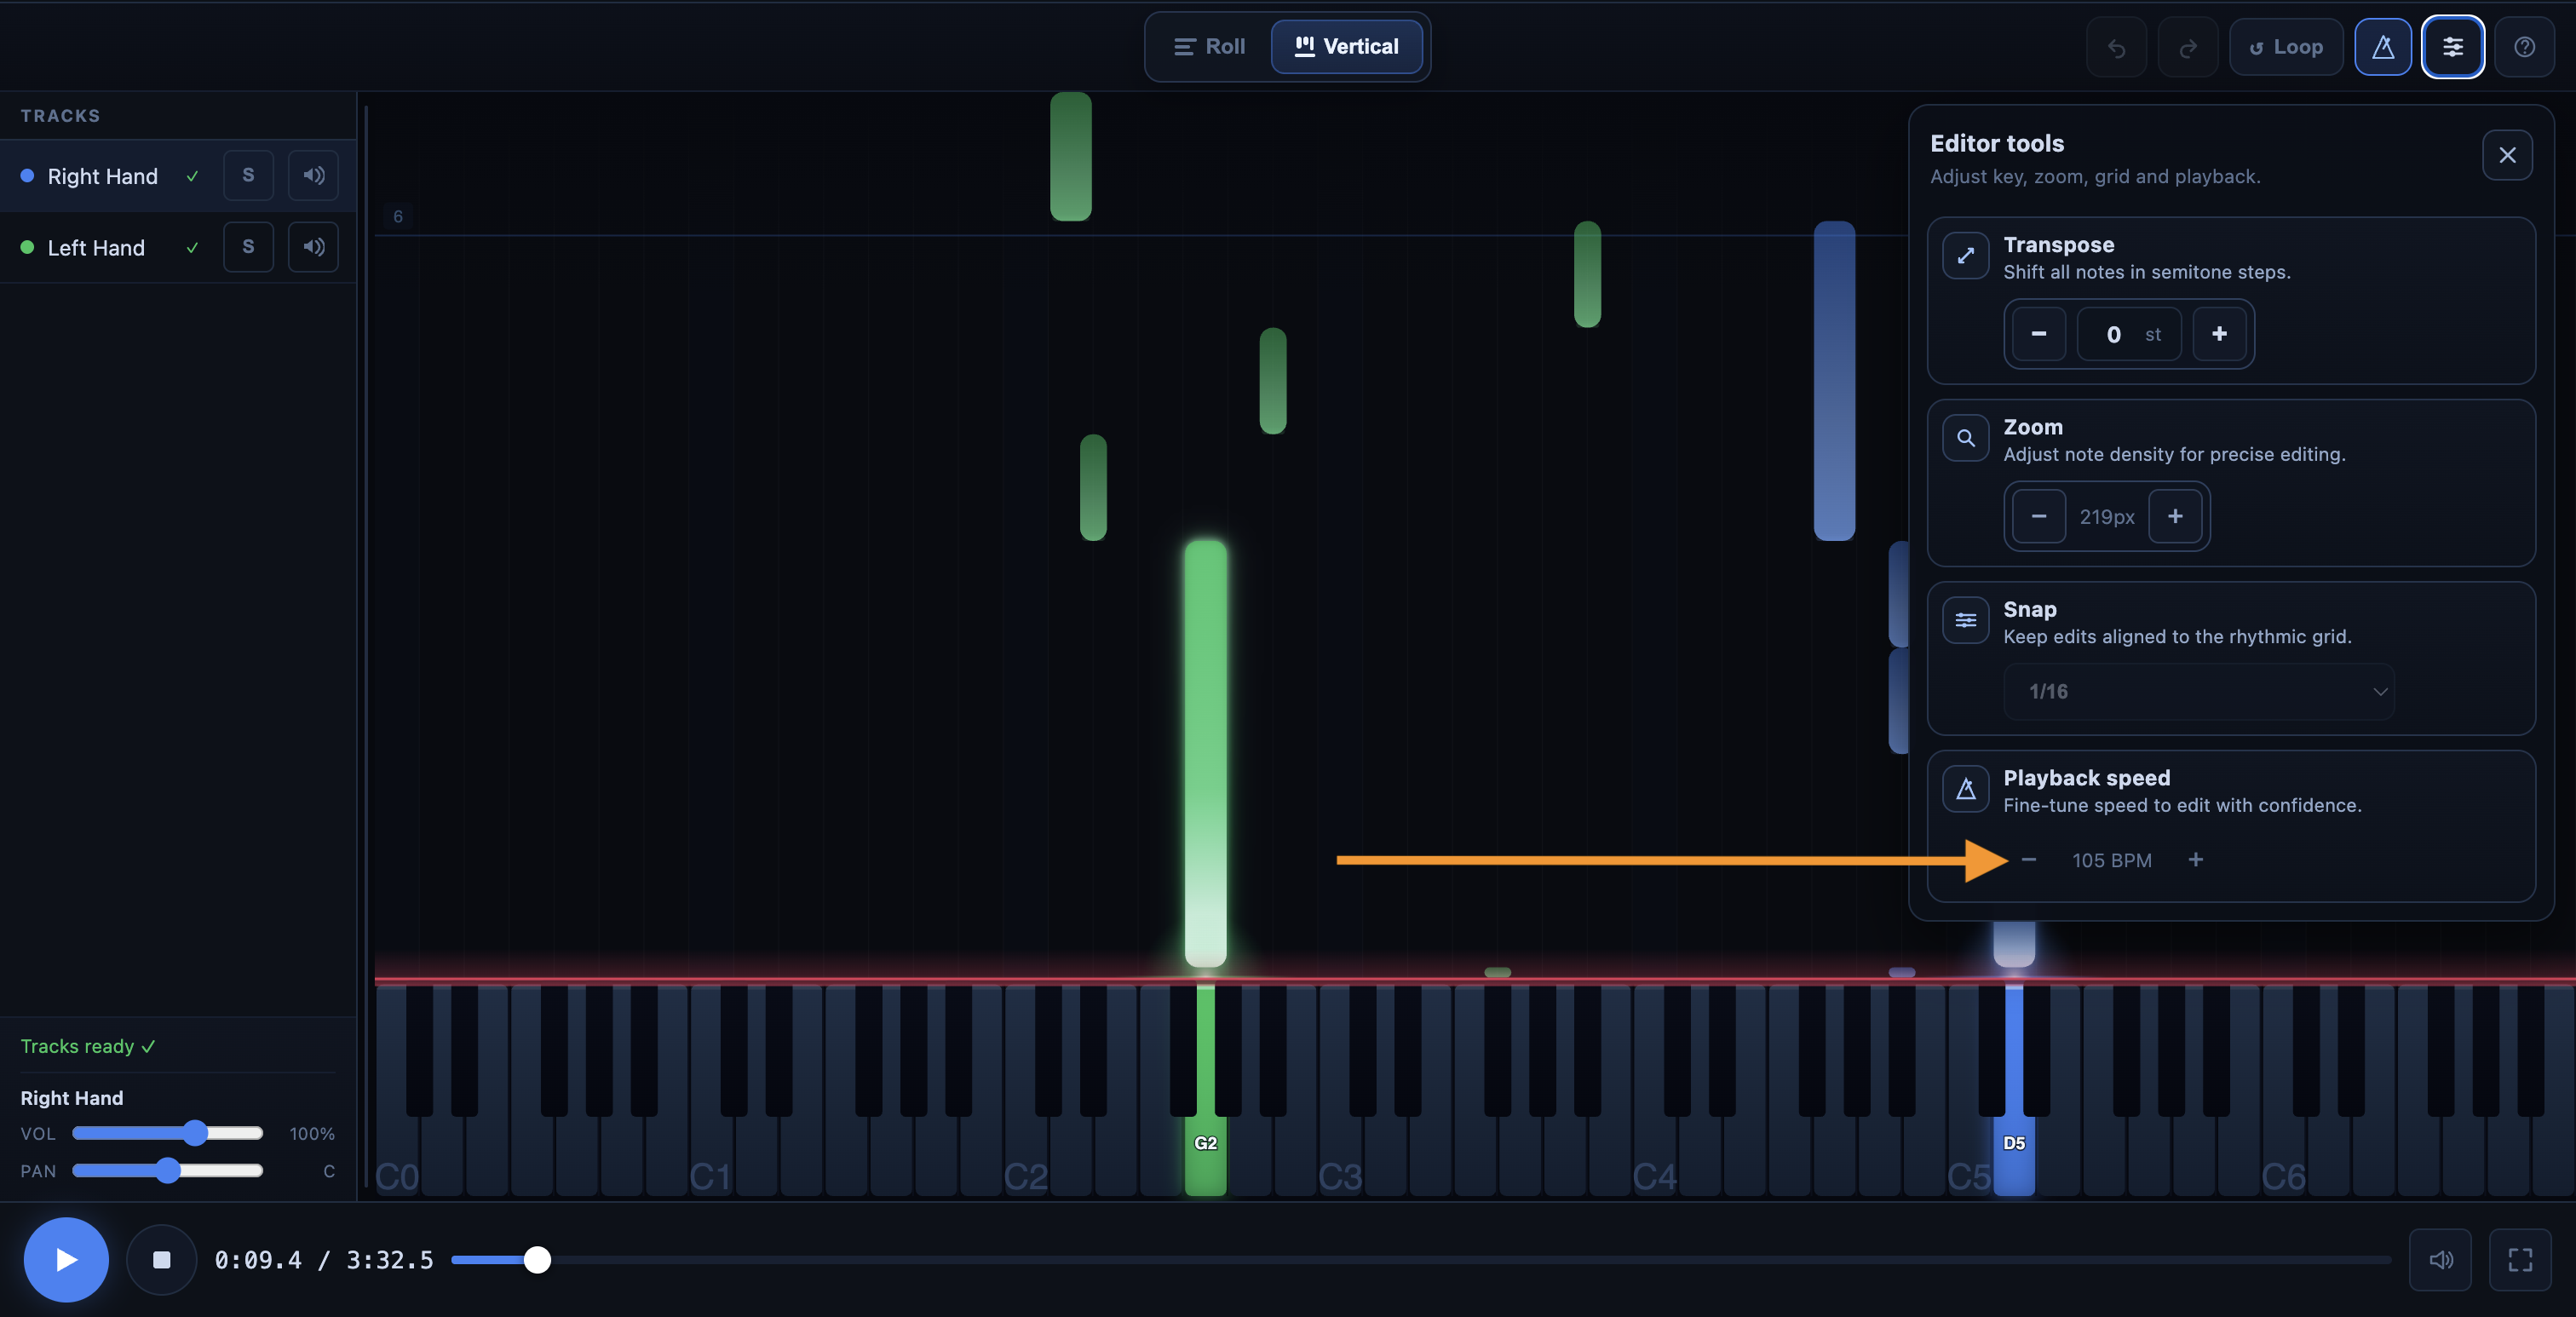This screenshot has width=2576, height=1317.
Task: Select the Vertical view tab
Action: [1346, 47]
